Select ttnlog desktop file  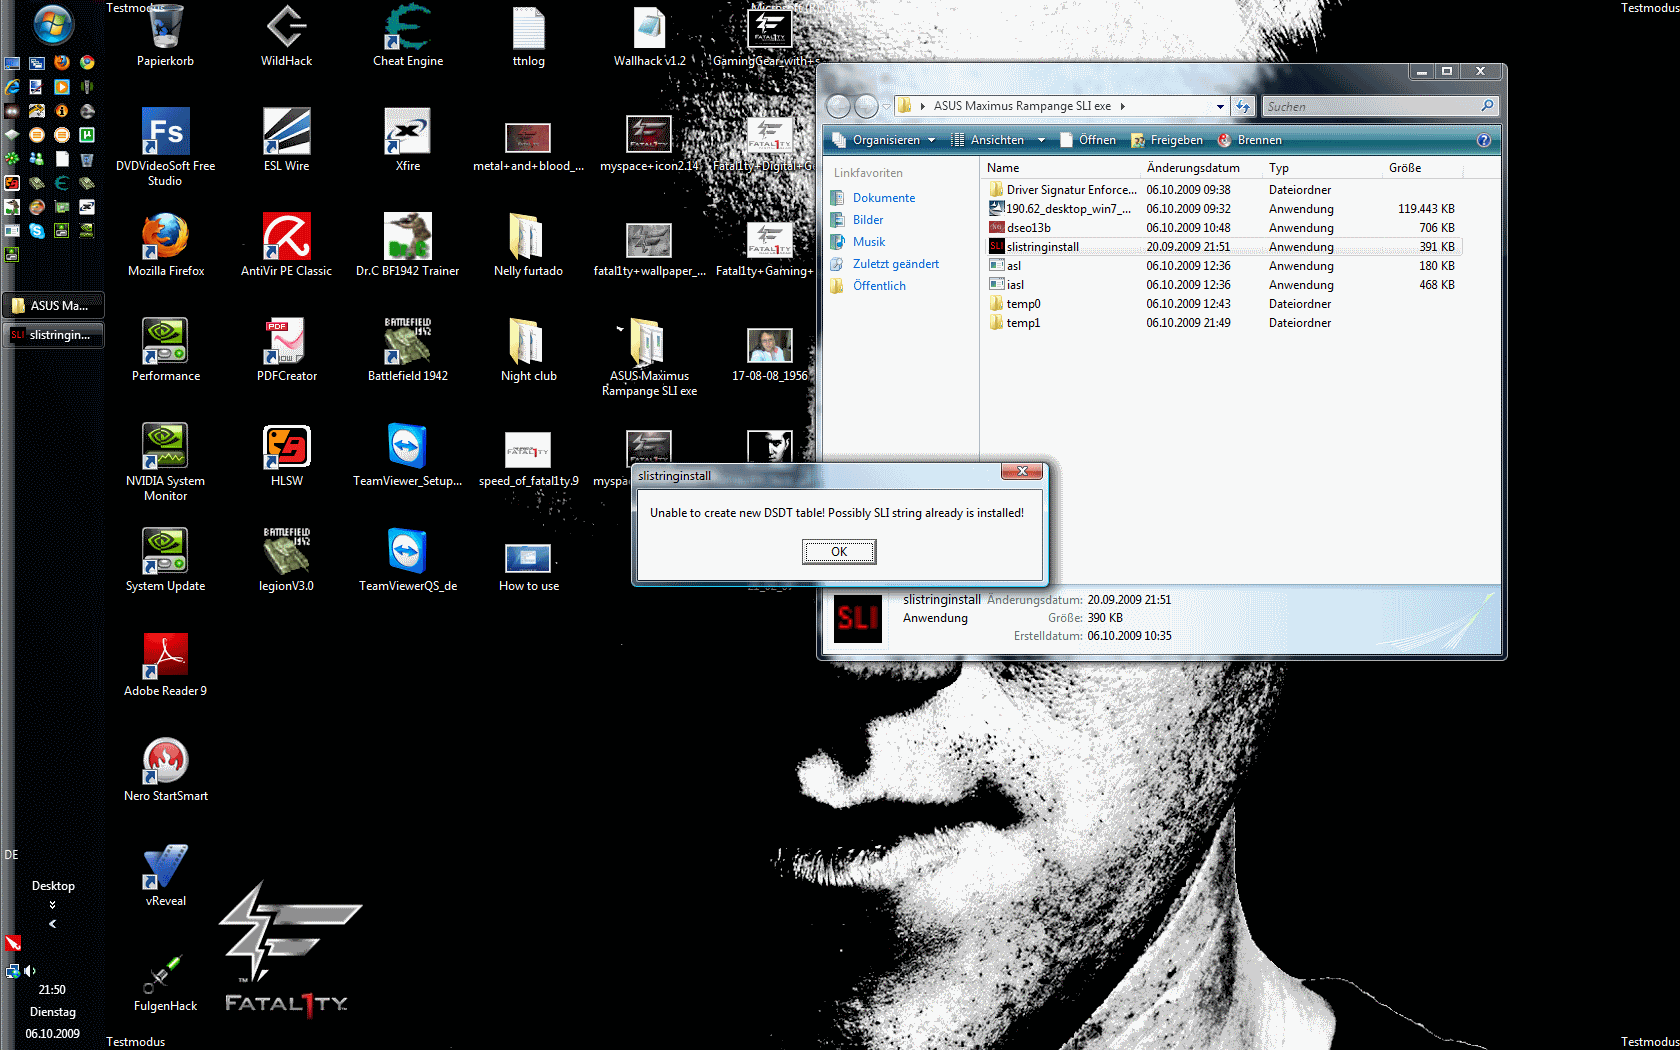529,36
